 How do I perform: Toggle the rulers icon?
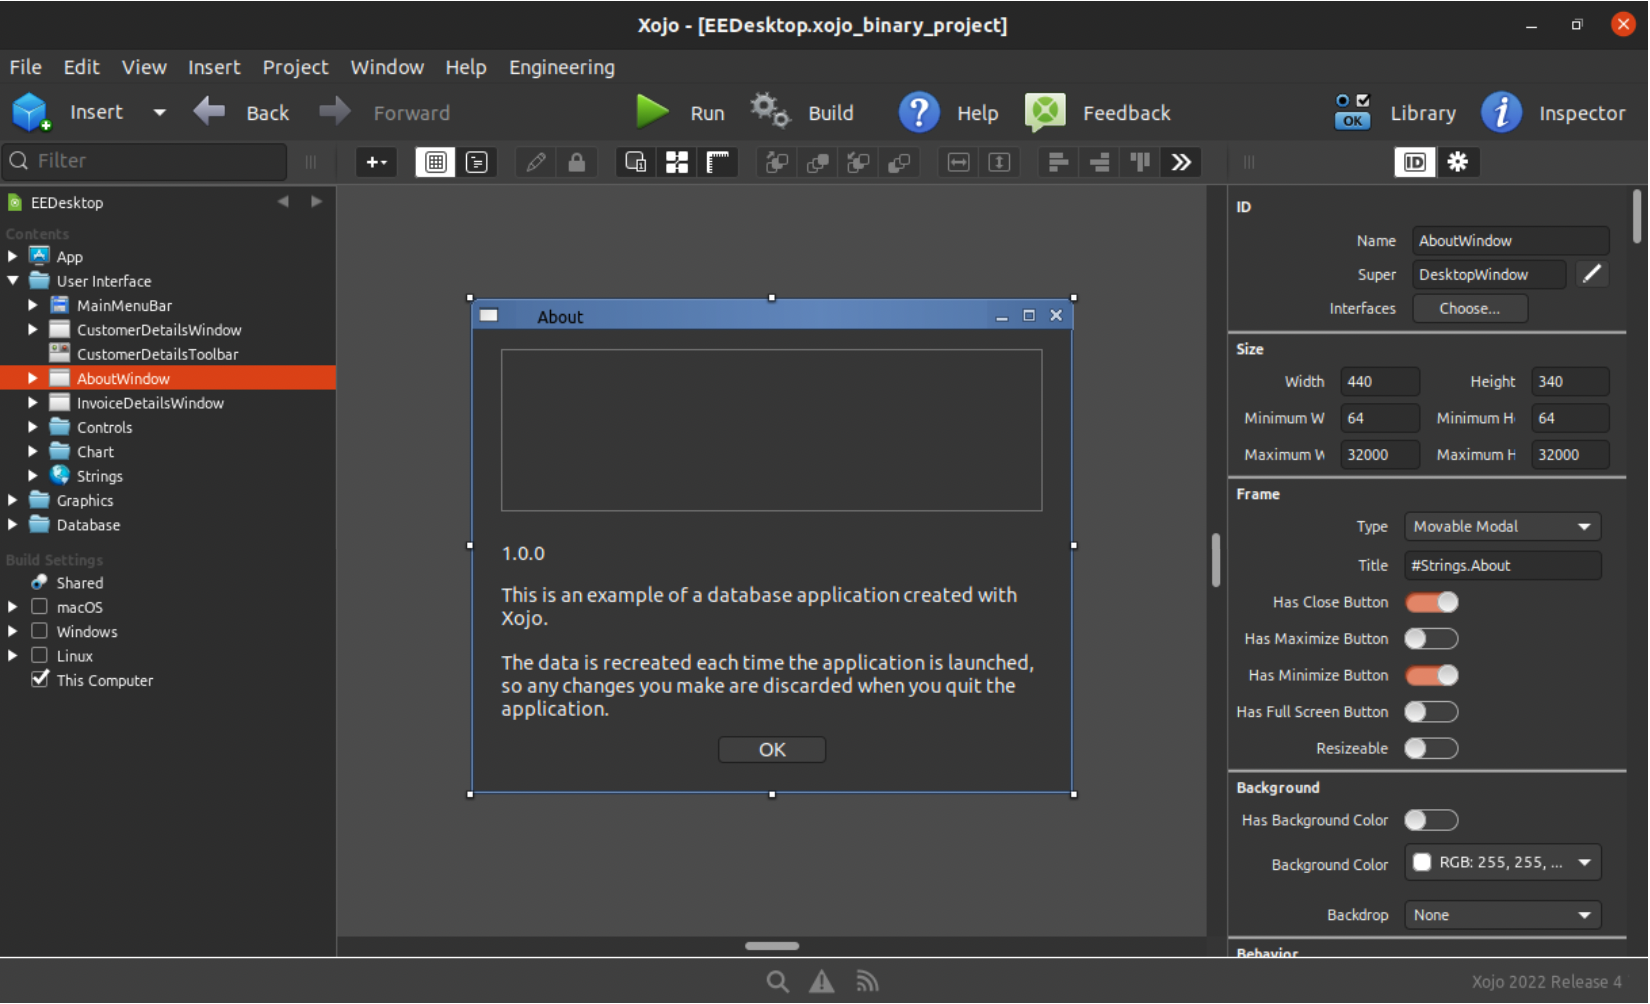(x=718, y=162)
